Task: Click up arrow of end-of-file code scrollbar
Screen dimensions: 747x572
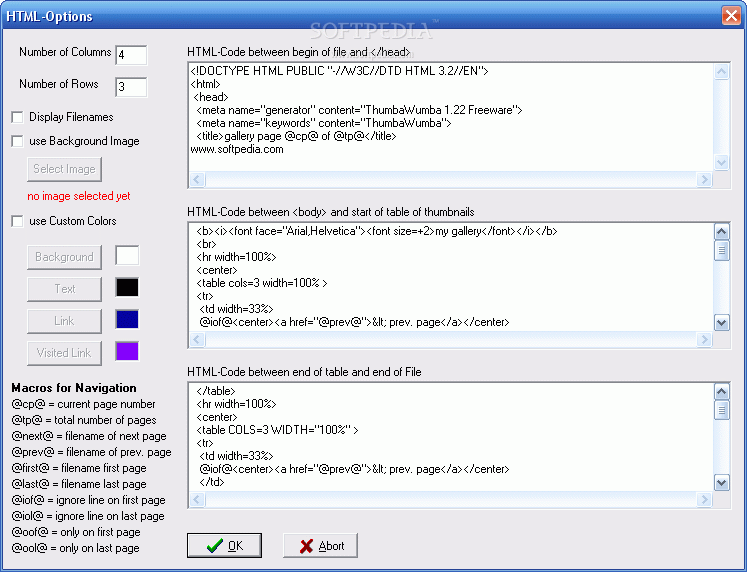Action: (x=722, y=392)
